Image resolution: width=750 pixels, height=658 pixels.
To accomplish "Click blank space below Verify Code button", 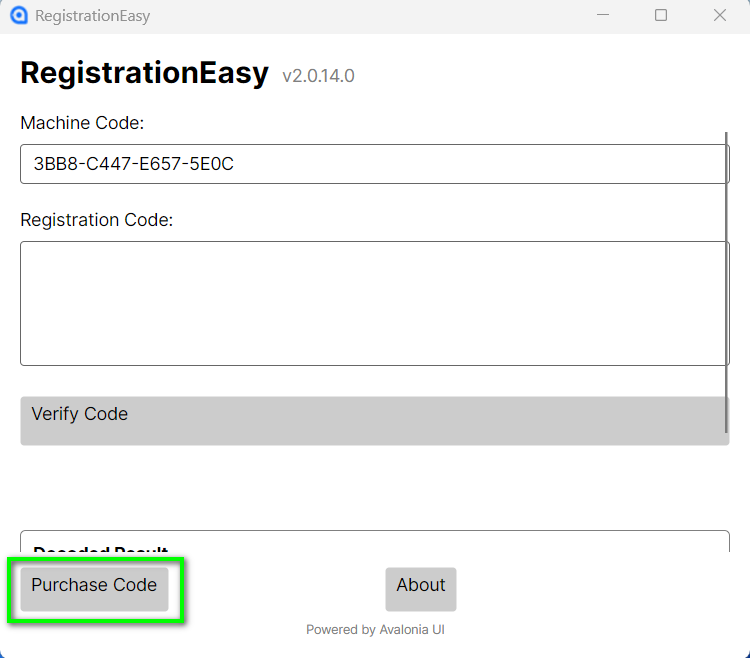I will coord(374,487).
